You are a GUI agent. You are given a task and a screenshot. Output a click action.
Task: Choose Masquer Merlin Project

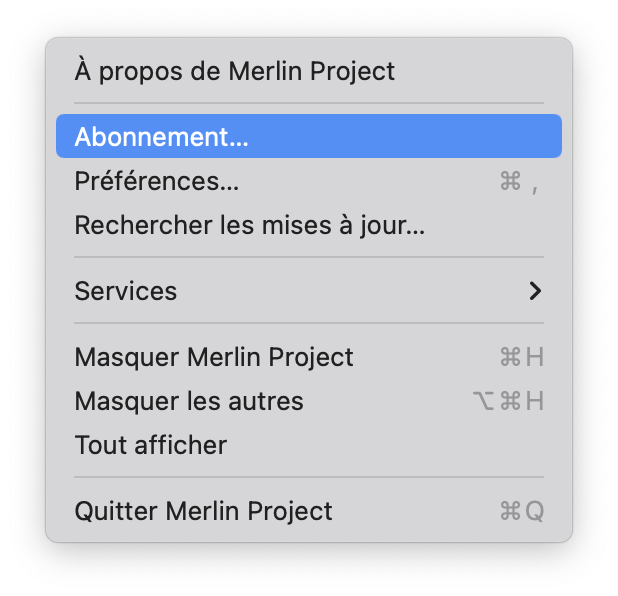point(214,357)
